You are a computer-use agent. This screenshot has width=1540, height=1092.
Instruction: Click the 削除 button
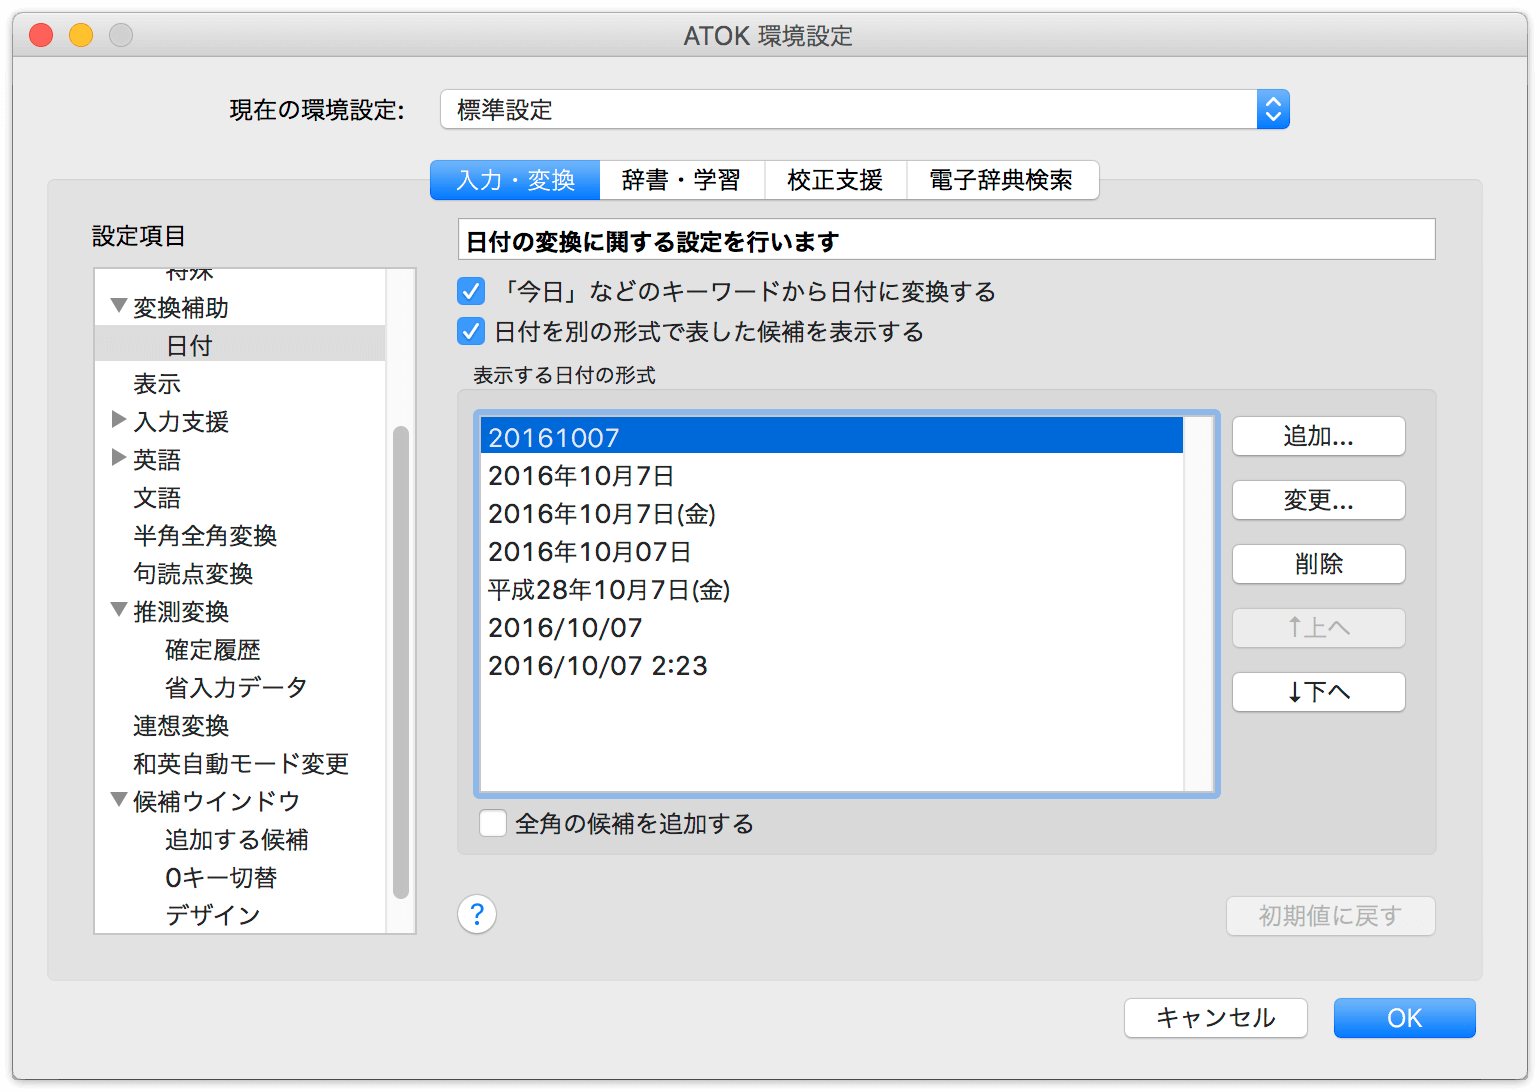click(1318, 564)
